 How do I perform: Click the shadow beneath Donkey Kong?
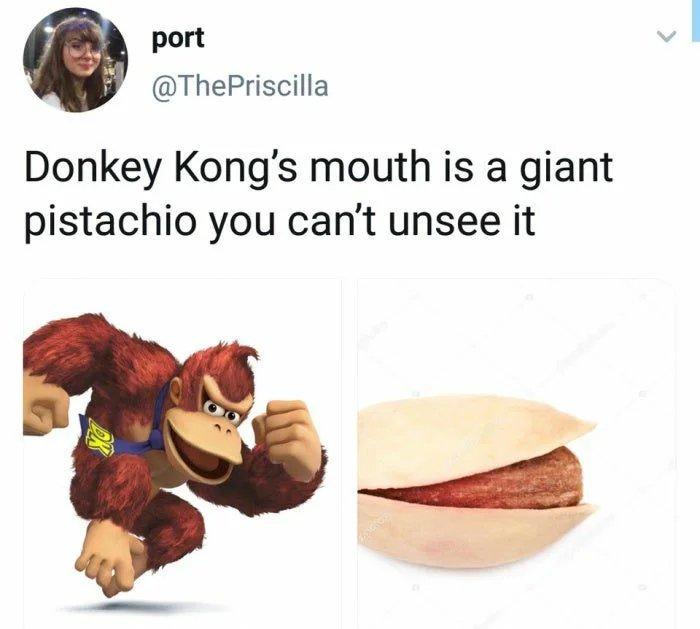click(x=143, y=606)
